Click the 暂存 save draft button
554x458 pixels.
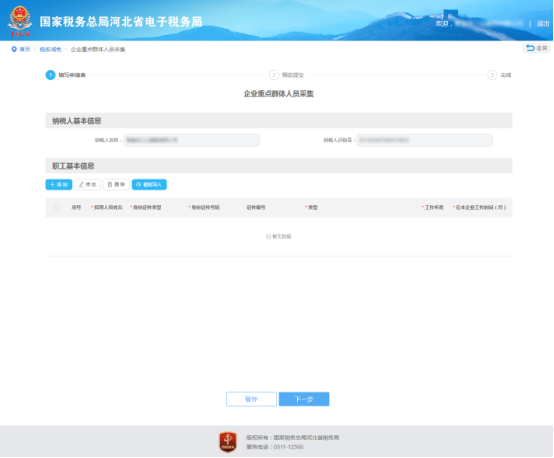(251, 399)
